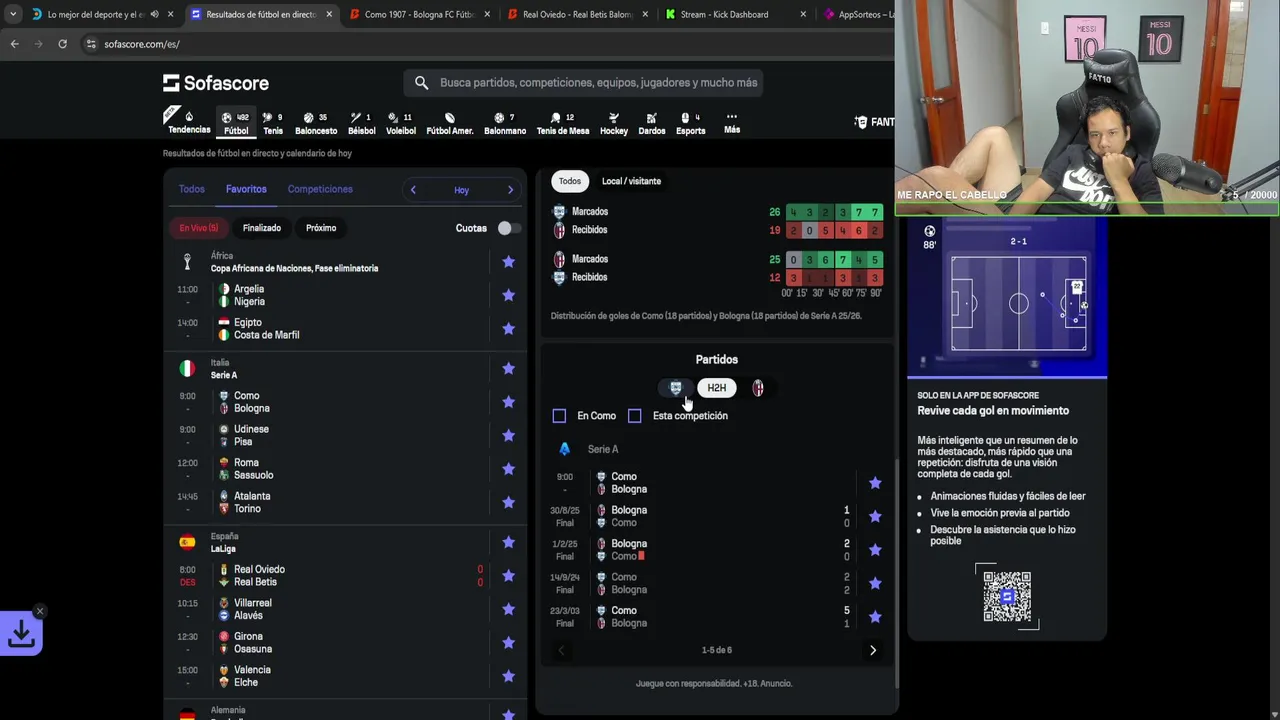Filter by Próximo matches

[x=321, y=228]
